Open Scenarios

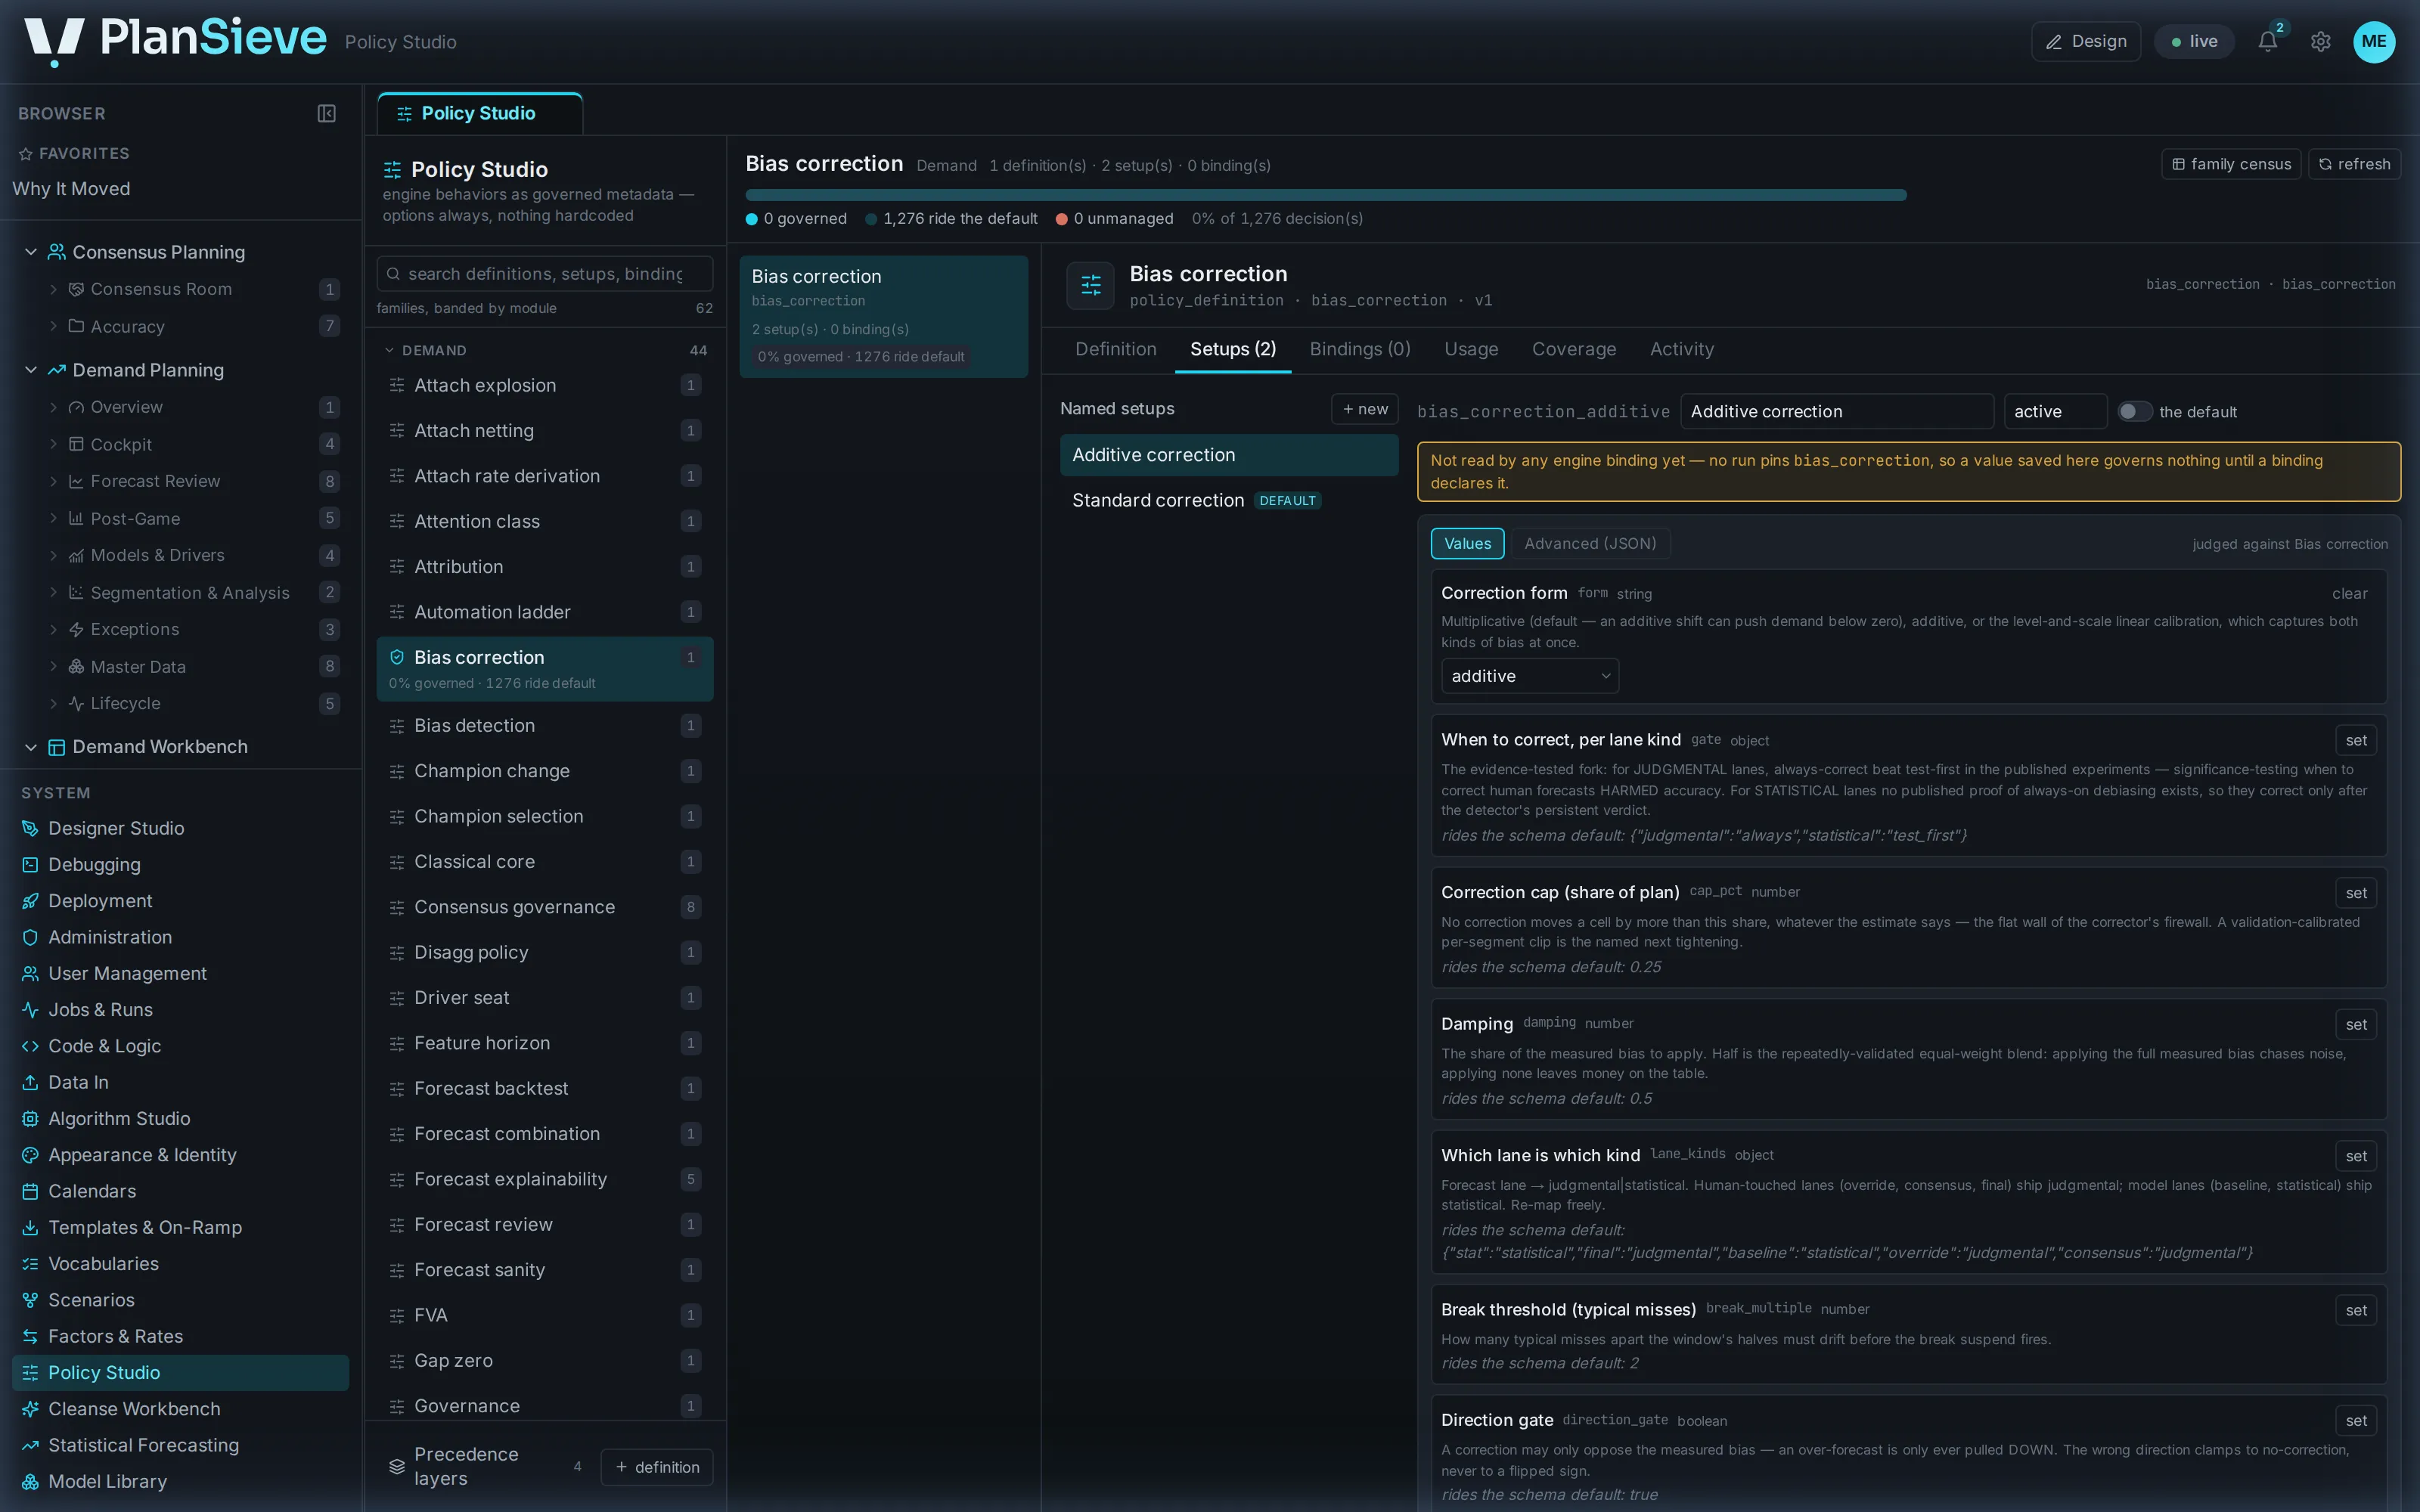click(x=181, y=1299)
